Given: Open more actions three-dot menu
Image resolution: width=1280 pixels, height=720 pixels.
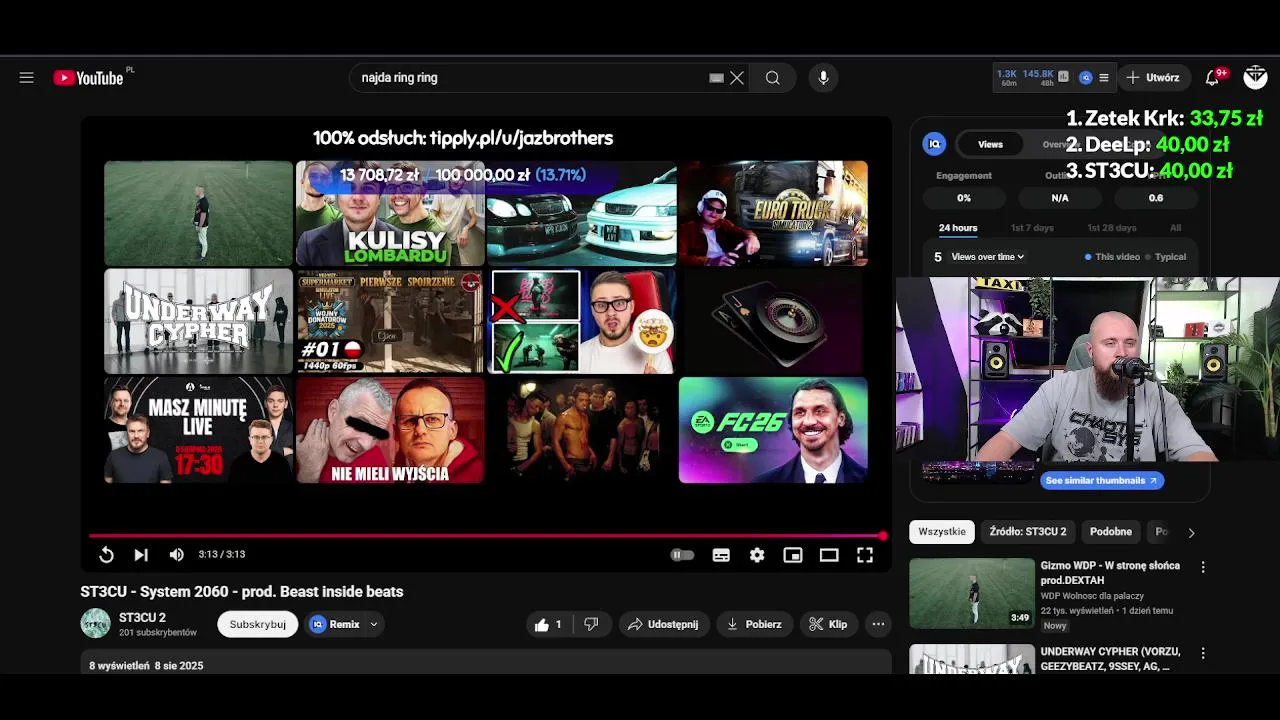Looking at the screenshot, I should 878,624.
